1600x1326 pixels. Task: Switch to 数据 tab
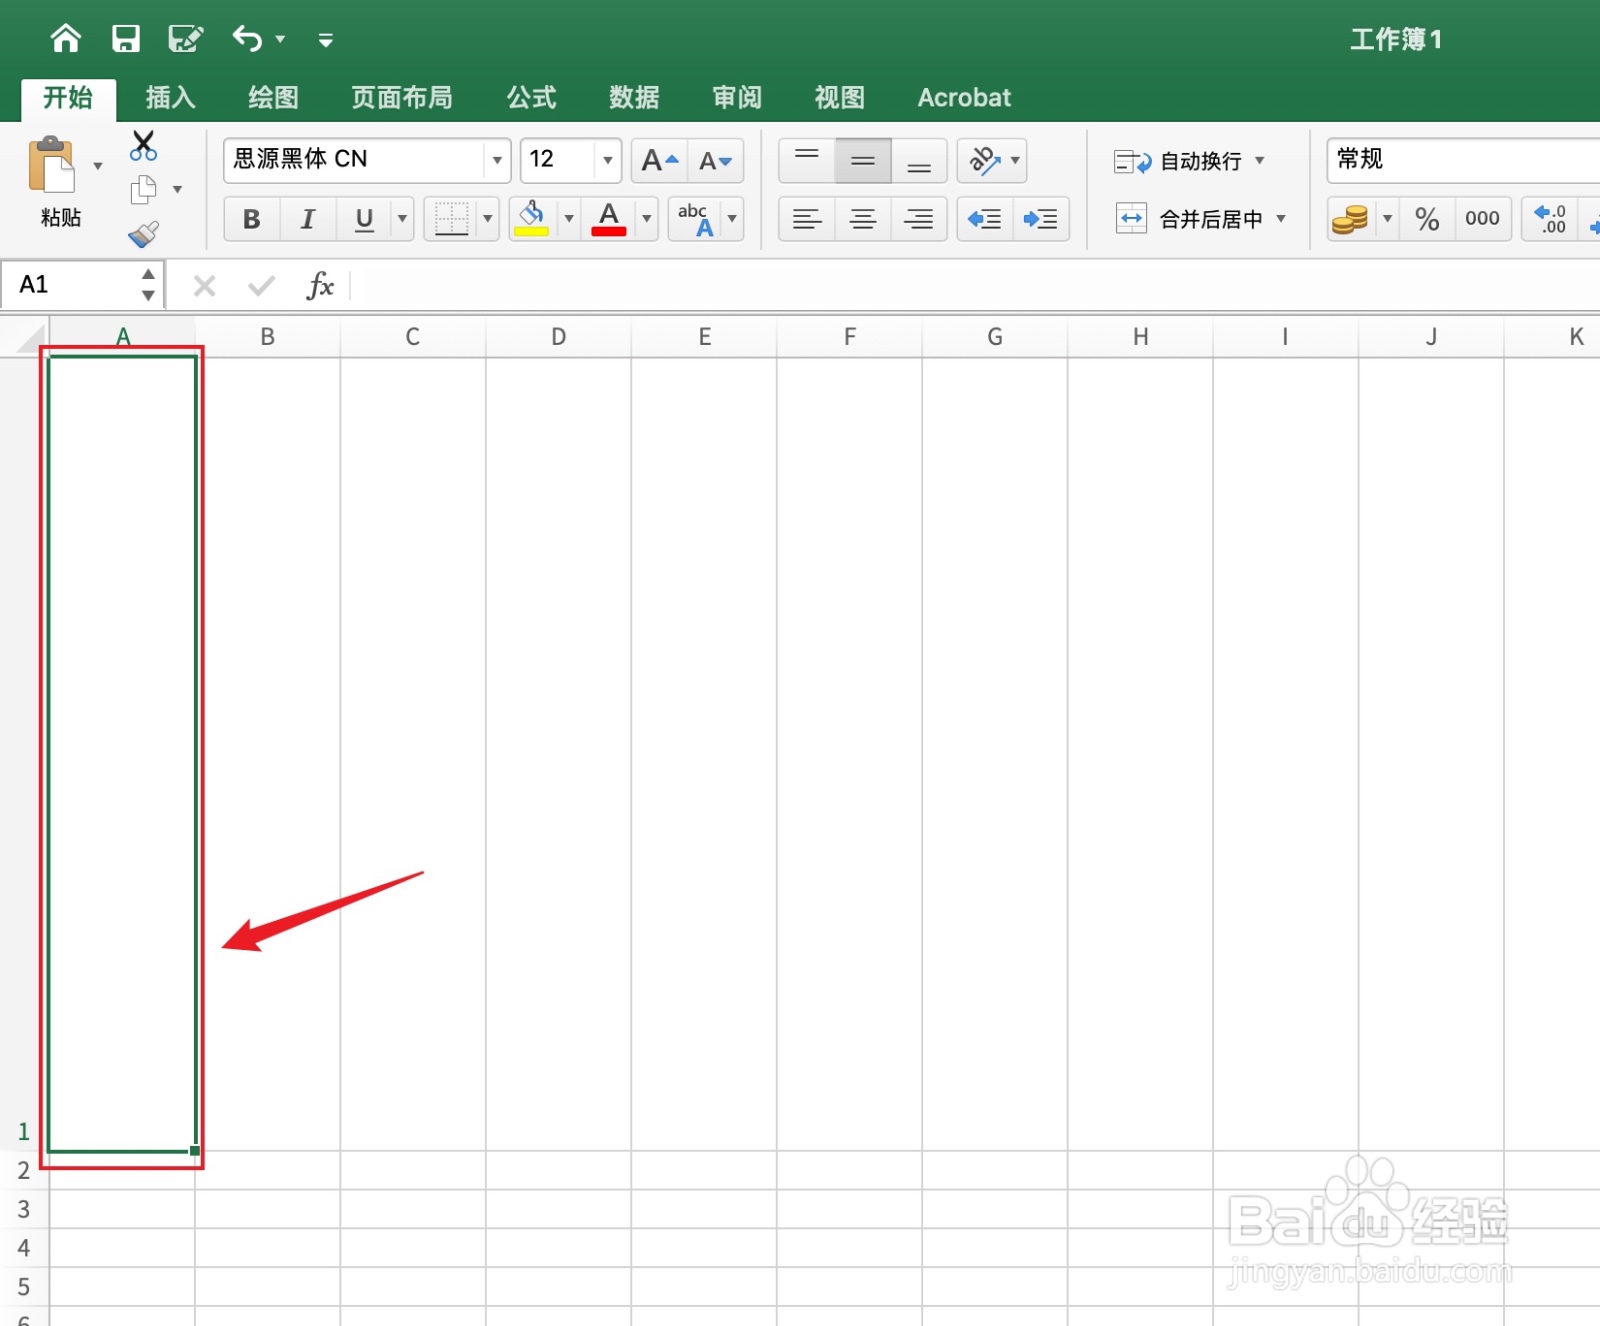[x=634, y=98]
